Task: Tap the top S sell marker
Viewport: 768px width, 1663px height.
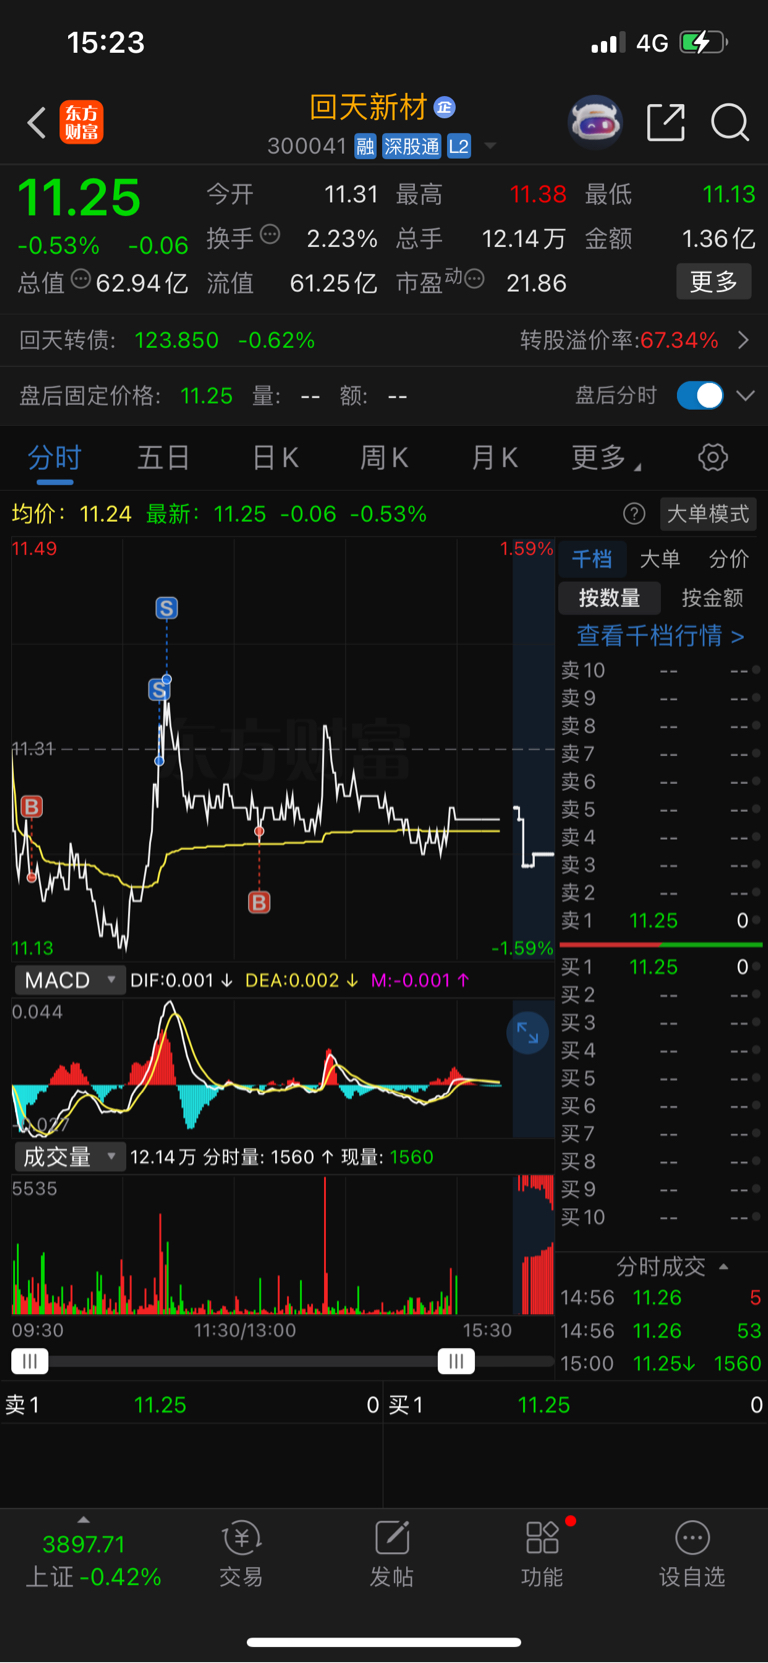Action: pos(167,608)
